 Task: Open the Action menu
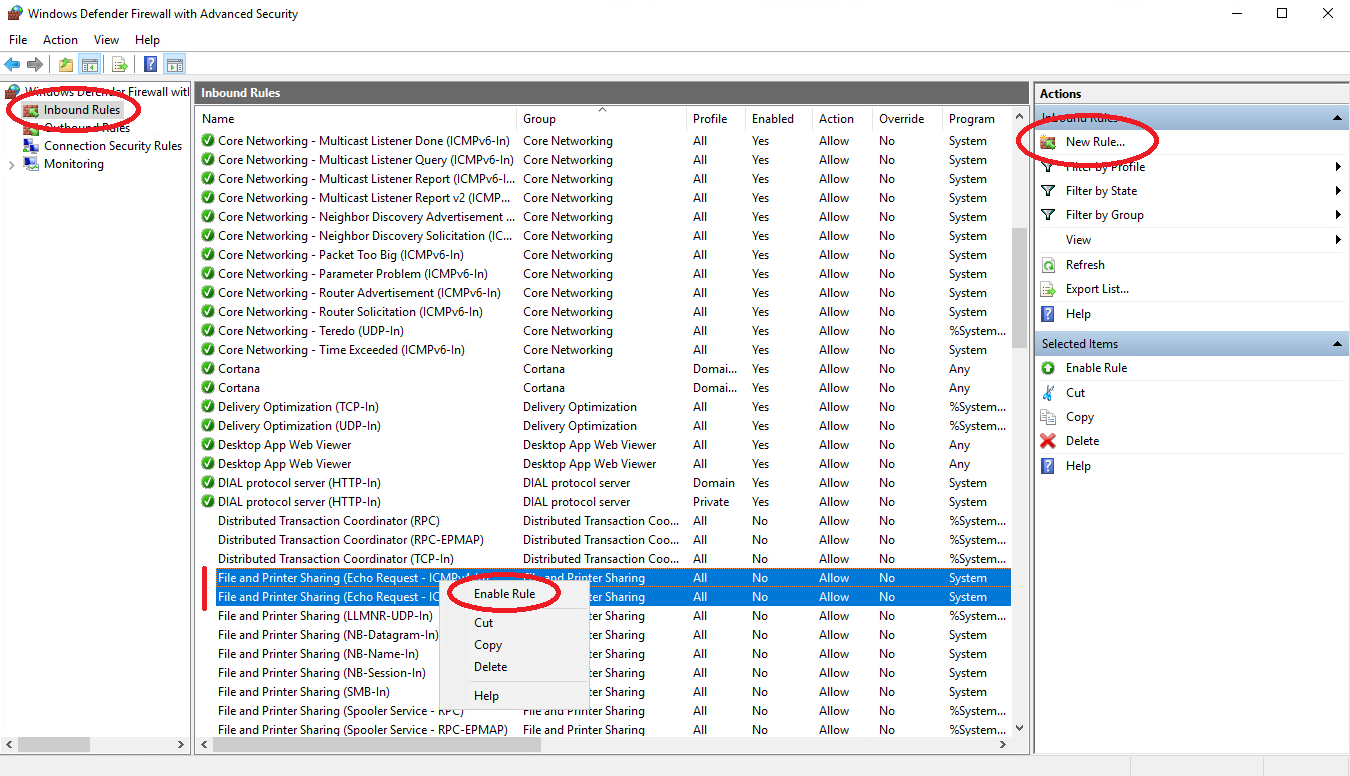click(x=60, y=40)
